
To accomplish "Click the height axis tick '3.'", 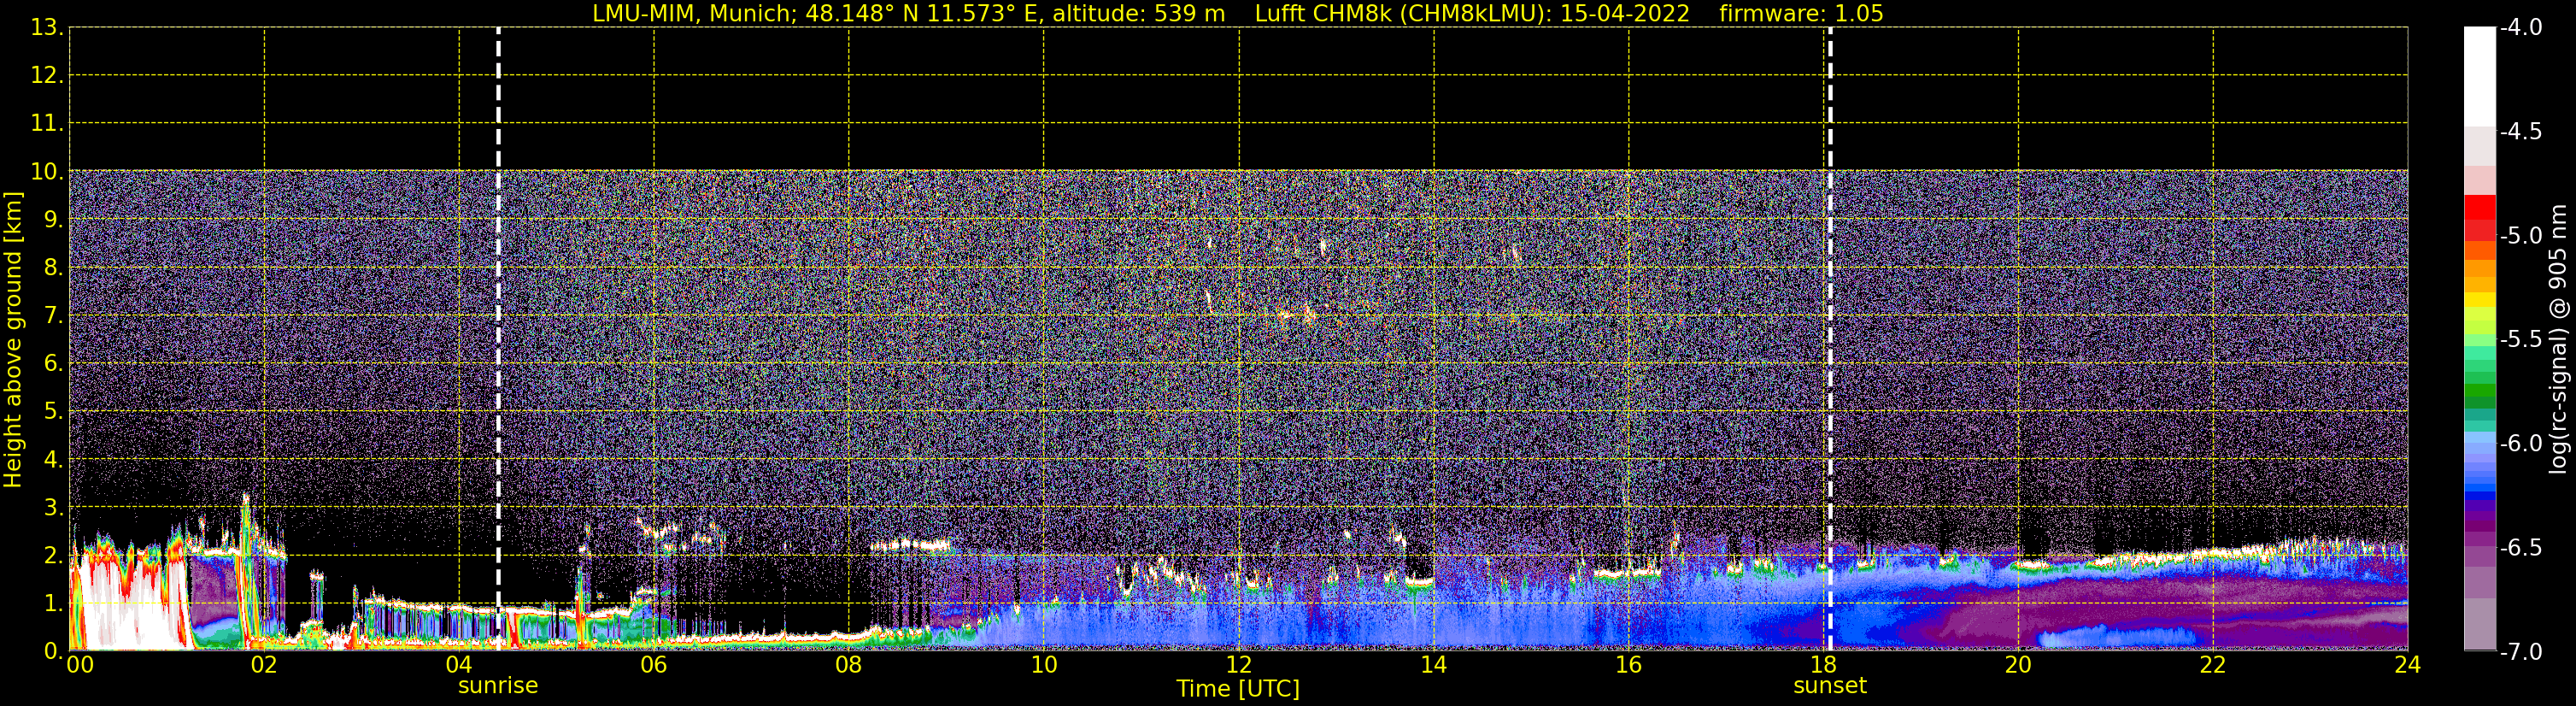I will point(53,507).
